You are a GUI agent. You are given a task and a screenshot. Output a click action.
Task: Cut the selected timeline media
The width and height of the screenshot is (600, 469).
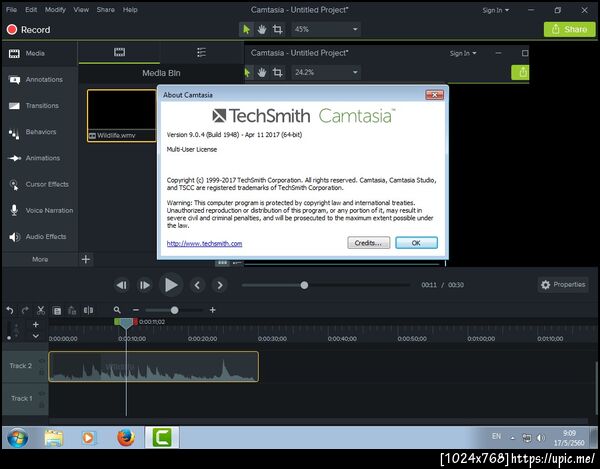41,310
